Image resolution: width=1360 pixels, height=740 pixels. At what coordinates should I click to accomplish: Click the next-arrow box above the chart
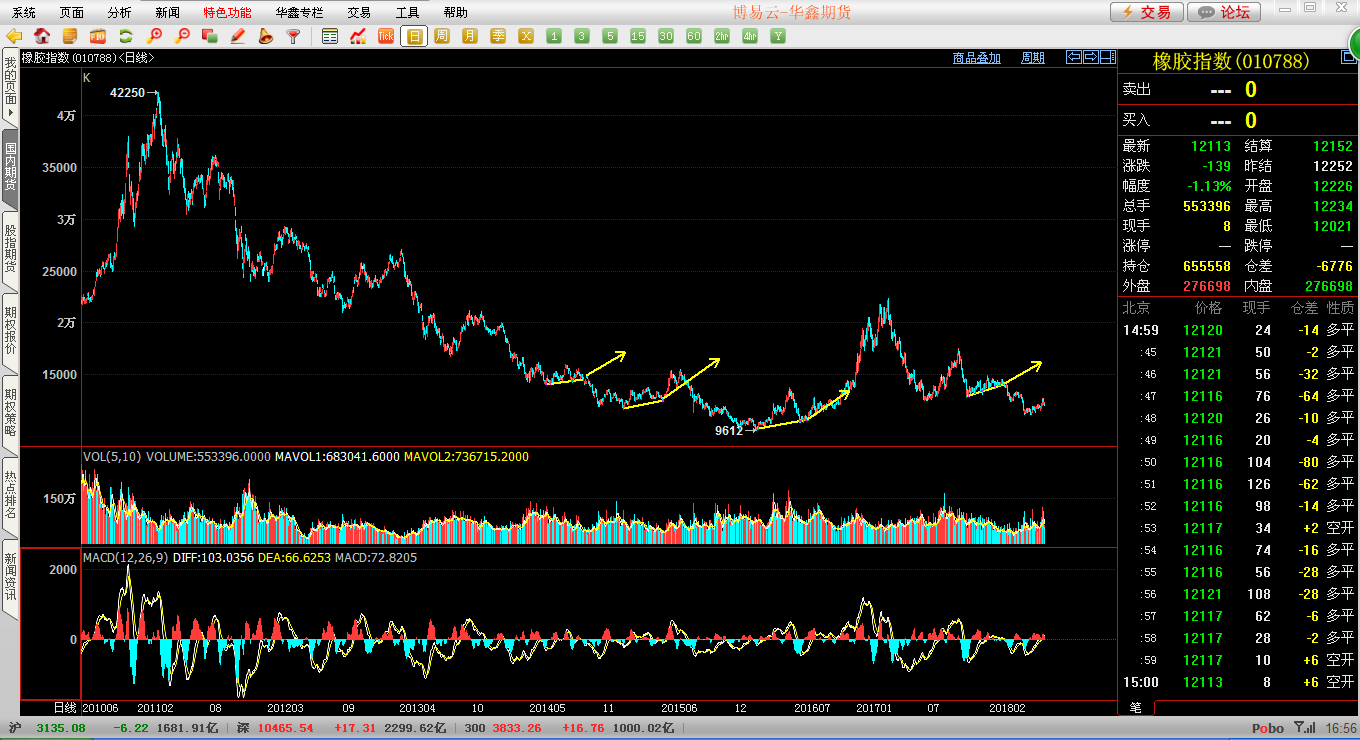click(x=1091, y=57)
